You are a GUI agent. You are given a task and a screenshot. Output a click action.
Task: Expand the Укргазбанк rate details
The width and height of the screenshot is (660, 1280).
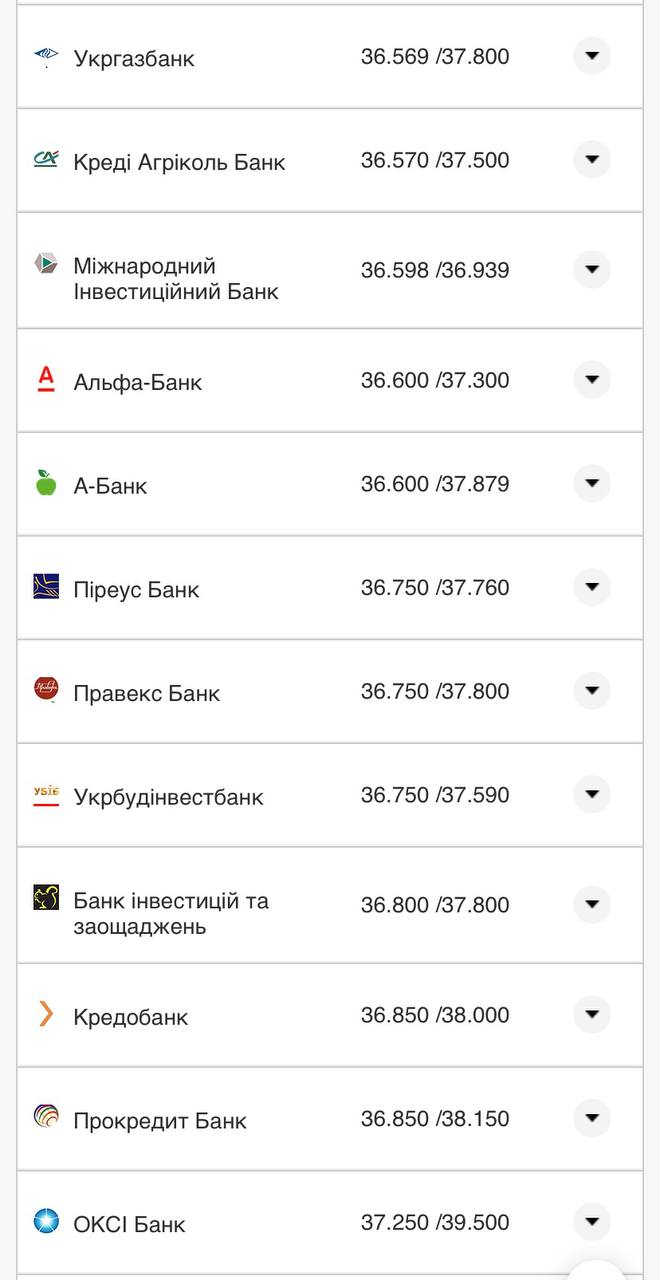pyautogui.click(x=592, y=56)
